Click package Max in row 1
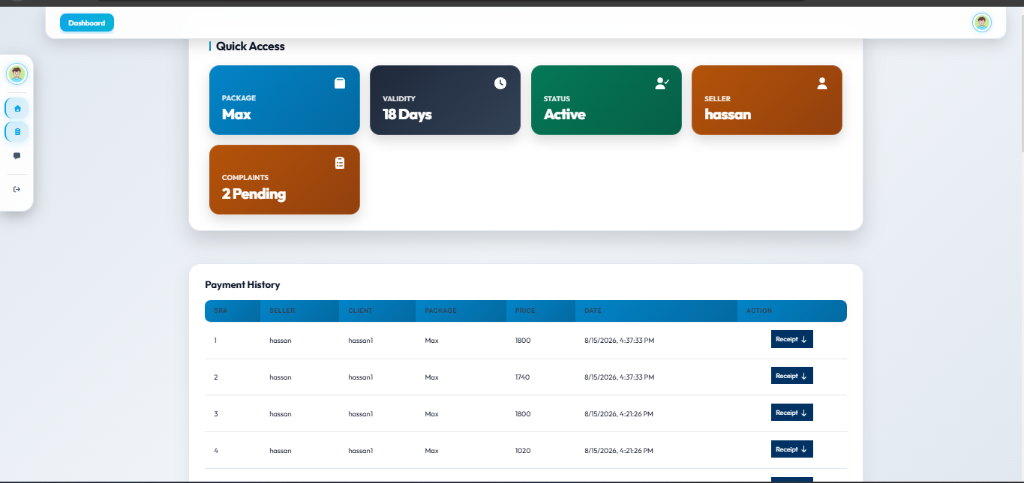 coord(431,341)
